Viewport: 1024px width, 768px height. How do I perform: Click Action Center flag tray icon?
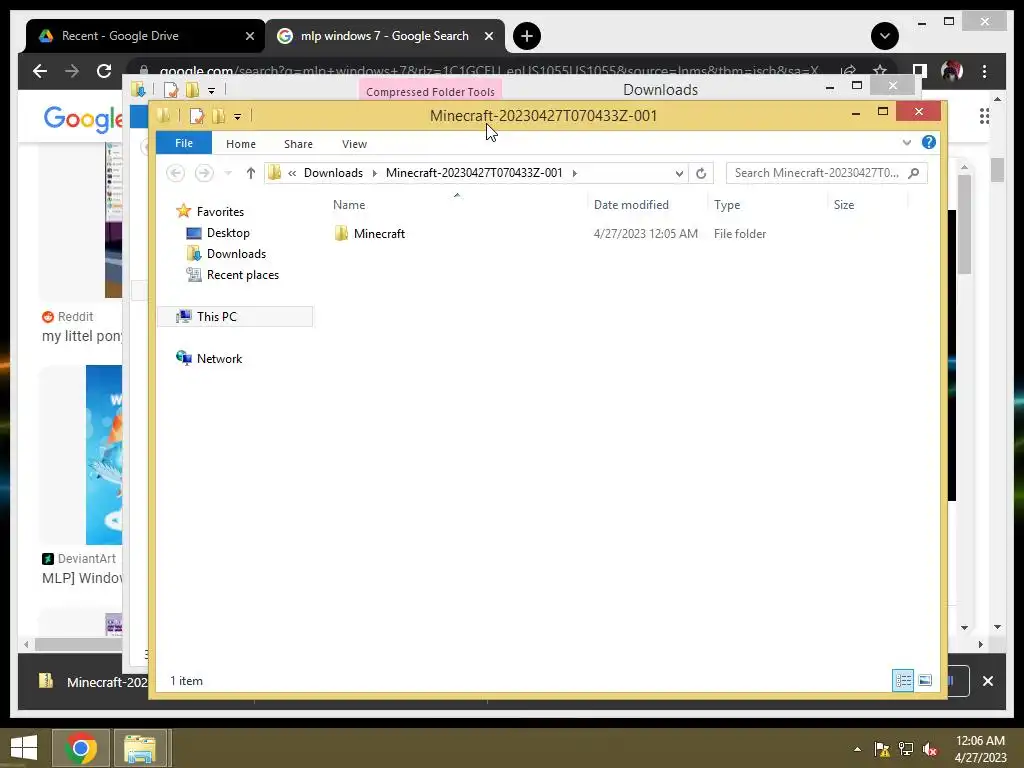[882, 749]
